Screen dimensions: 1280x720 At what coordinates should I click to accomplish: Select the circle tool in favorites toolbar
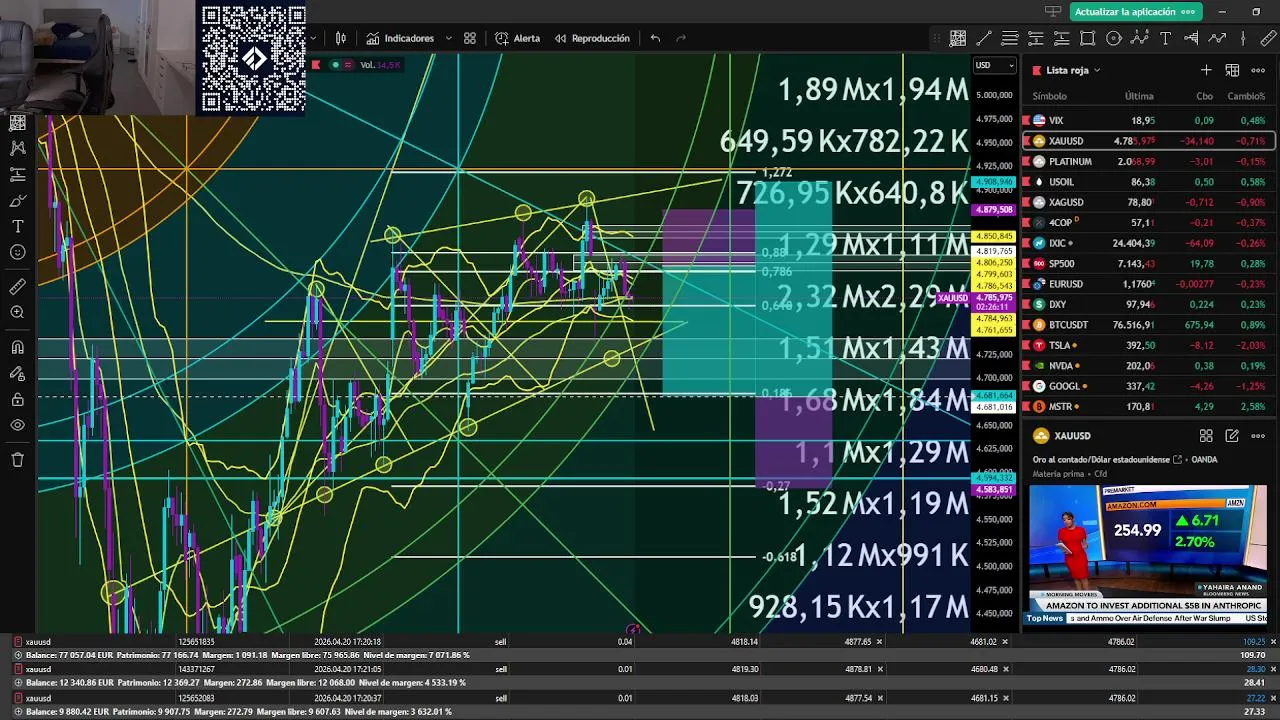[x=1114, y=38]
